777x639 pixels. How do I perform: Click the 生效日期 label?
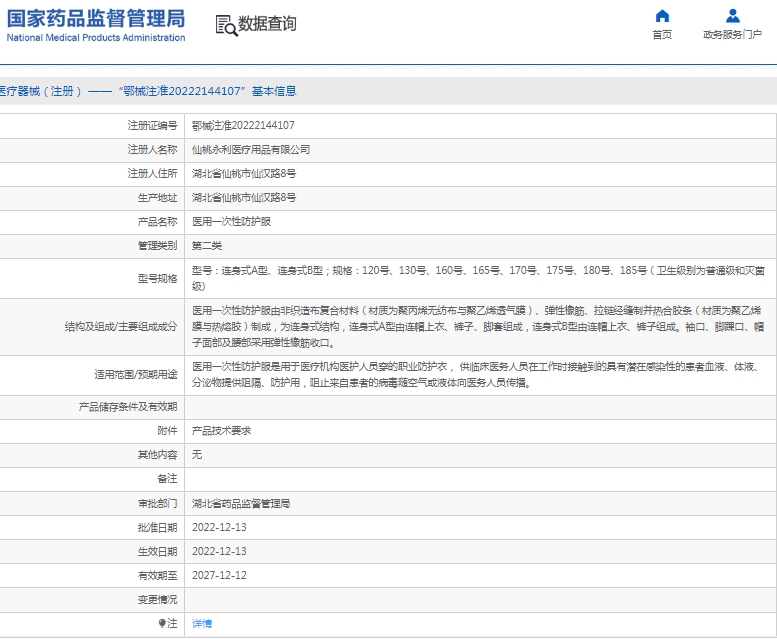coord(157,551)
